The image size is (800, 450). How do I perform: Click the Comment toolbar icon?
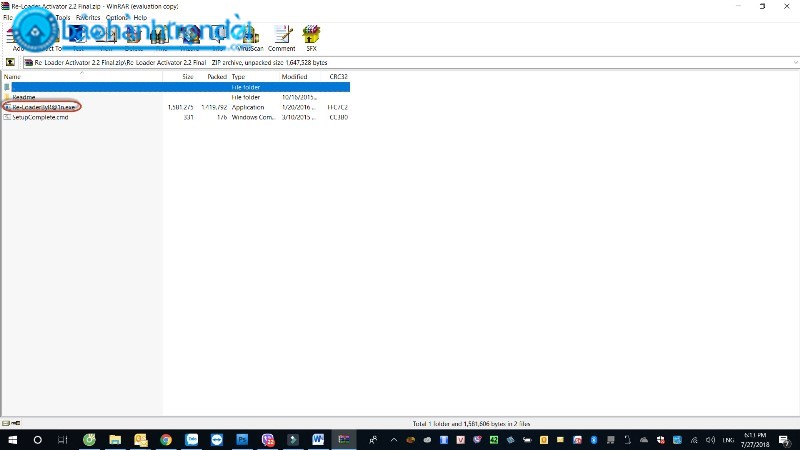[x=282, y=38]
